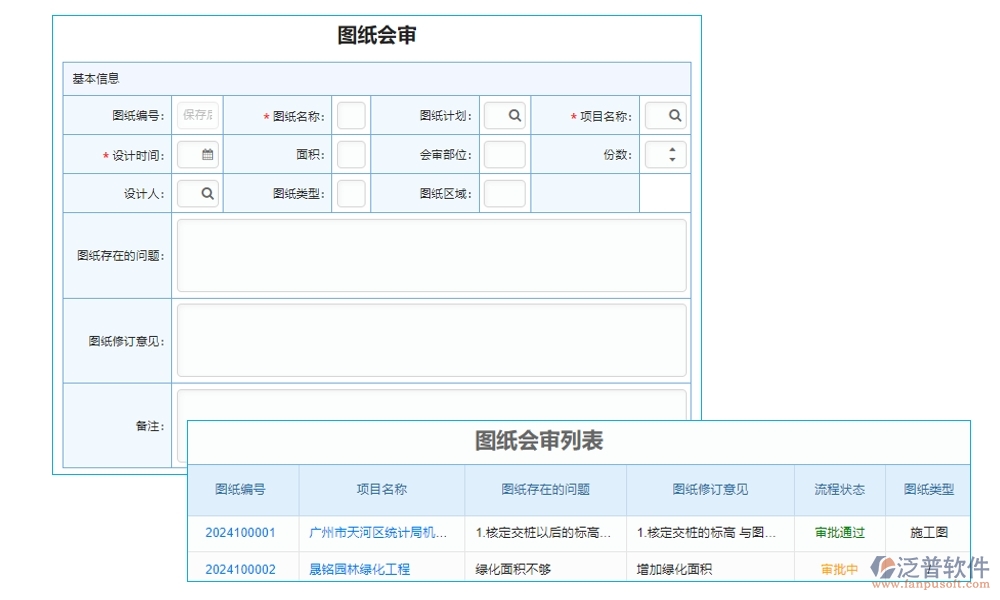Click the 图纸名称 input field
The width and height of the screenshot is (1000, 600).
click(x=351, y=115)
